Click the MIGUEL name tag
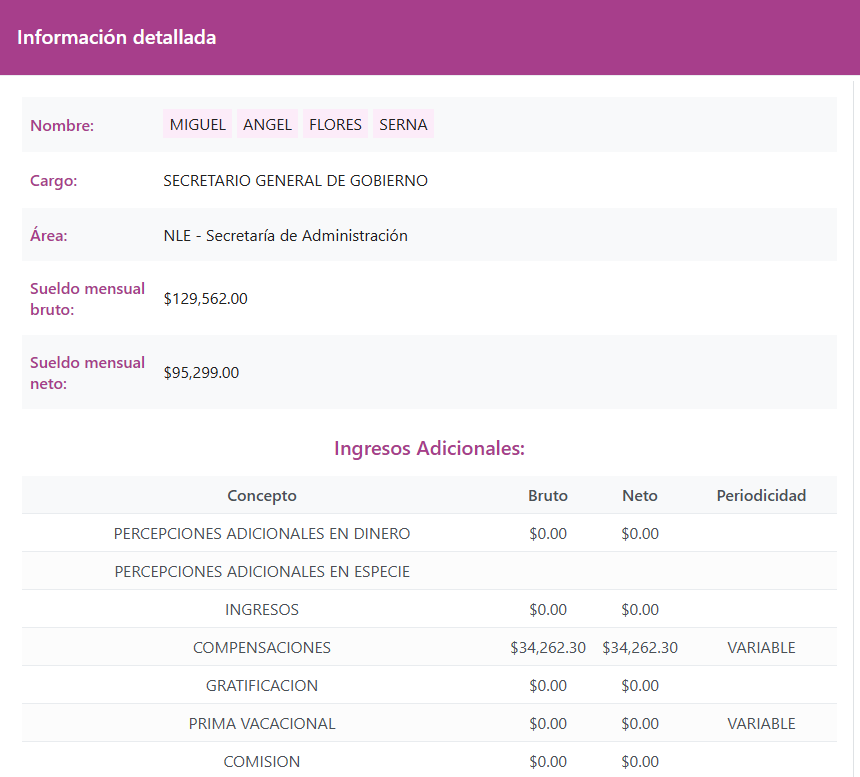This screenshot has width=860, height=777. (197, 125)
